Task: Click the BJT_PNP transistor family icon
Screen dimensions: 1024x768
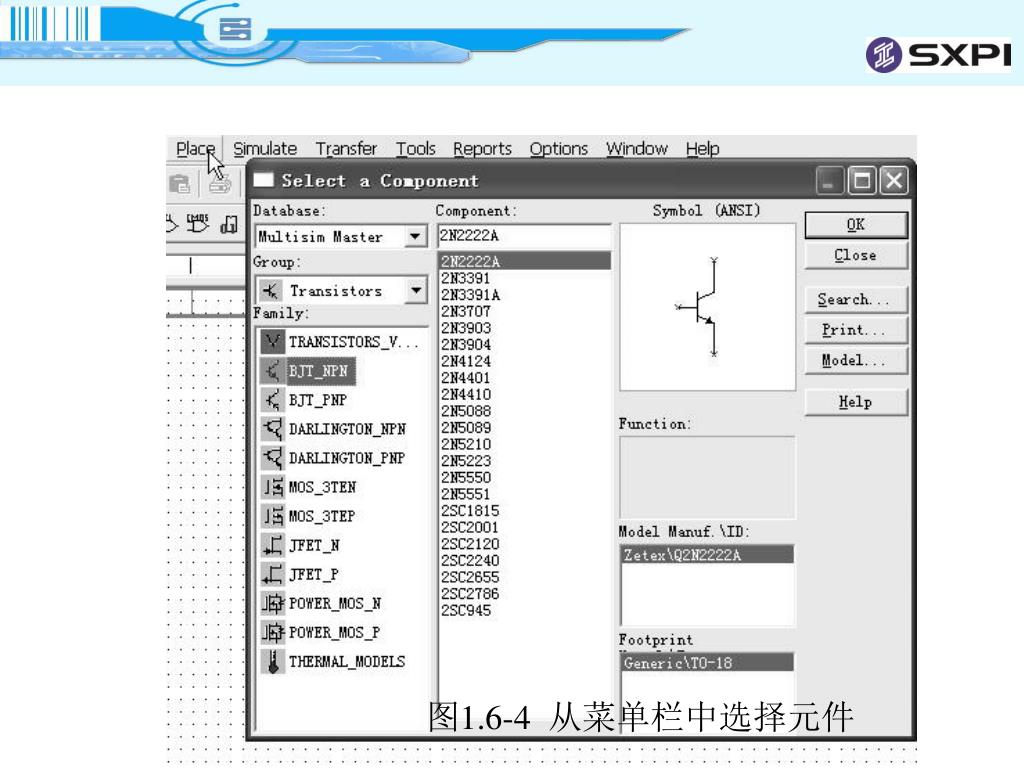Action: [272, 400]
